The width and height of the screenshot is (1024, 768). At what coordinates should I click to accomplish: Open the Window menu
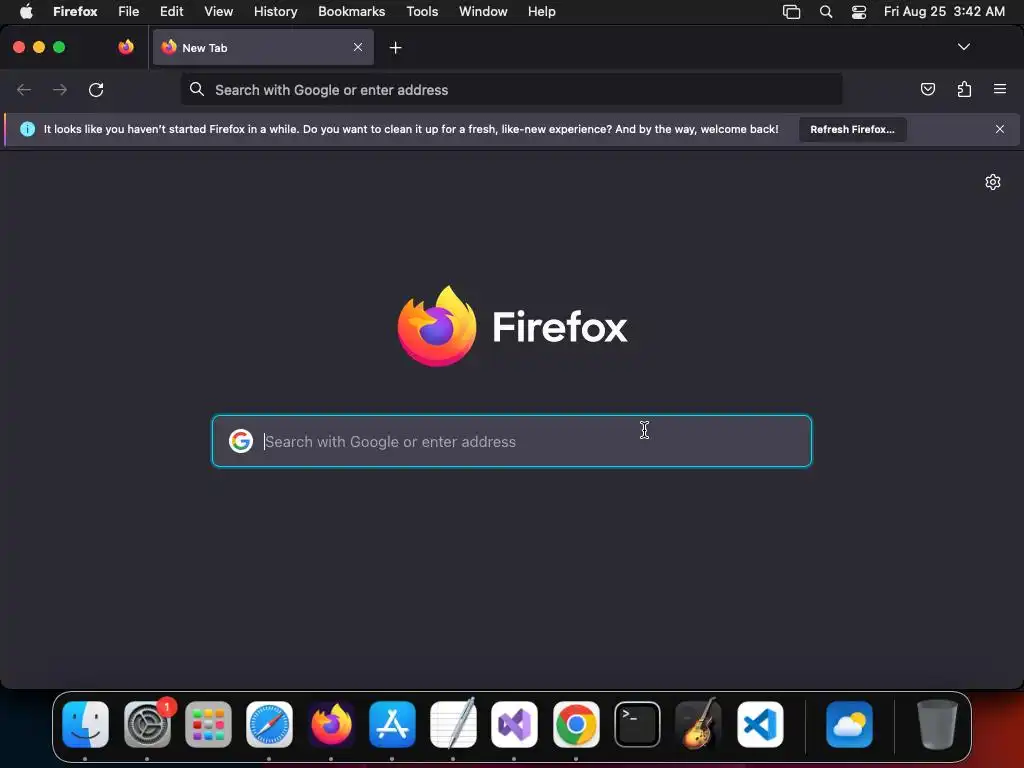tap(483, 12)
